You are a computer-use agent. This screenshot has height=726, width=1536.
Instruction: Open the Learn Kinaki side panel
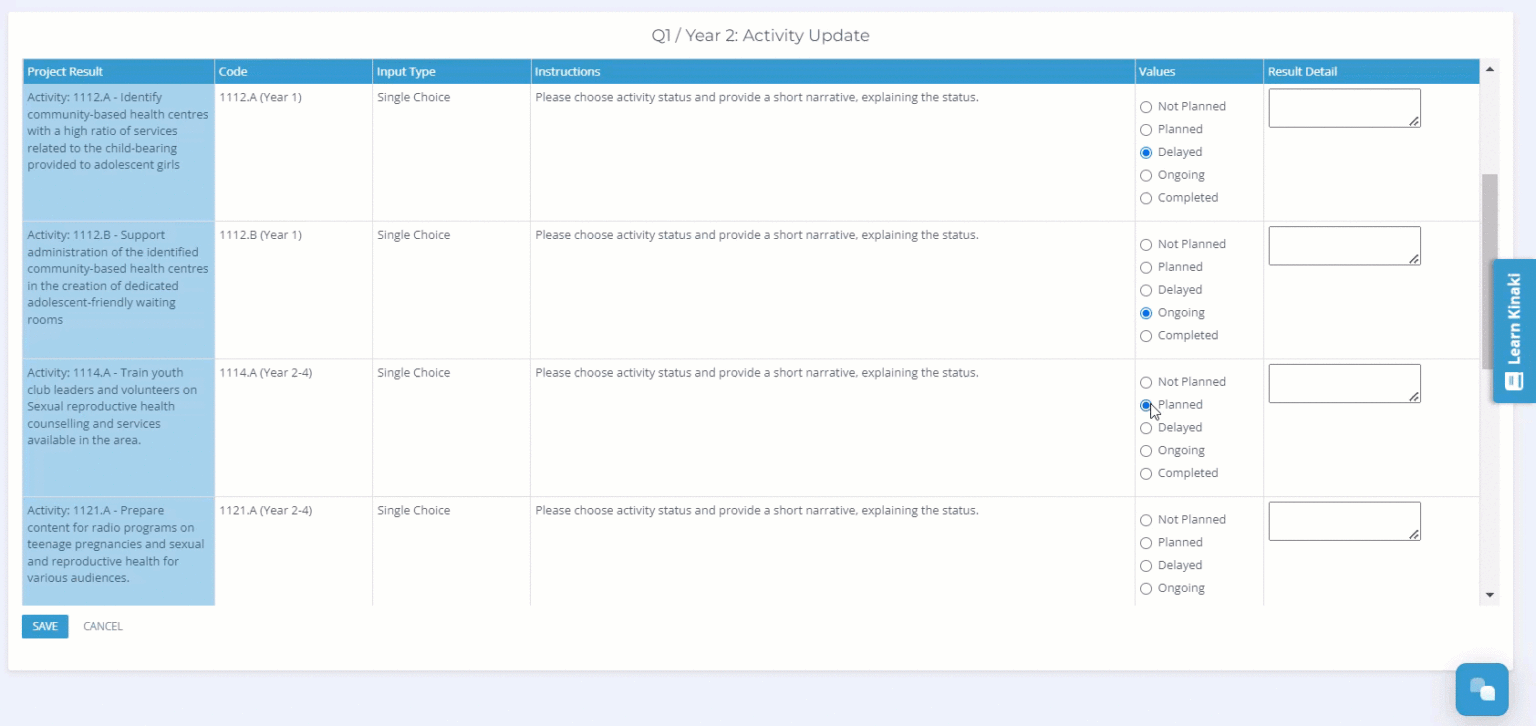(x=1514, y=331)
